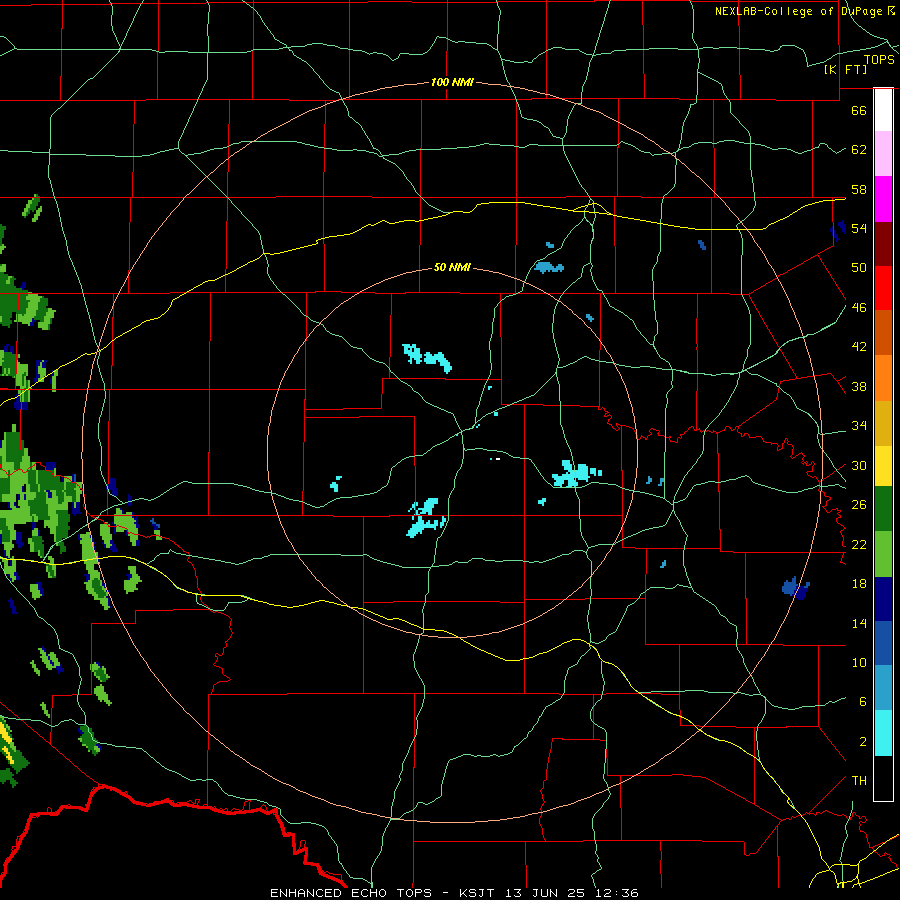The height and width of the screenshot is (900, 900).
Task: Click the 46 legend value
Action: click(859, 307)
